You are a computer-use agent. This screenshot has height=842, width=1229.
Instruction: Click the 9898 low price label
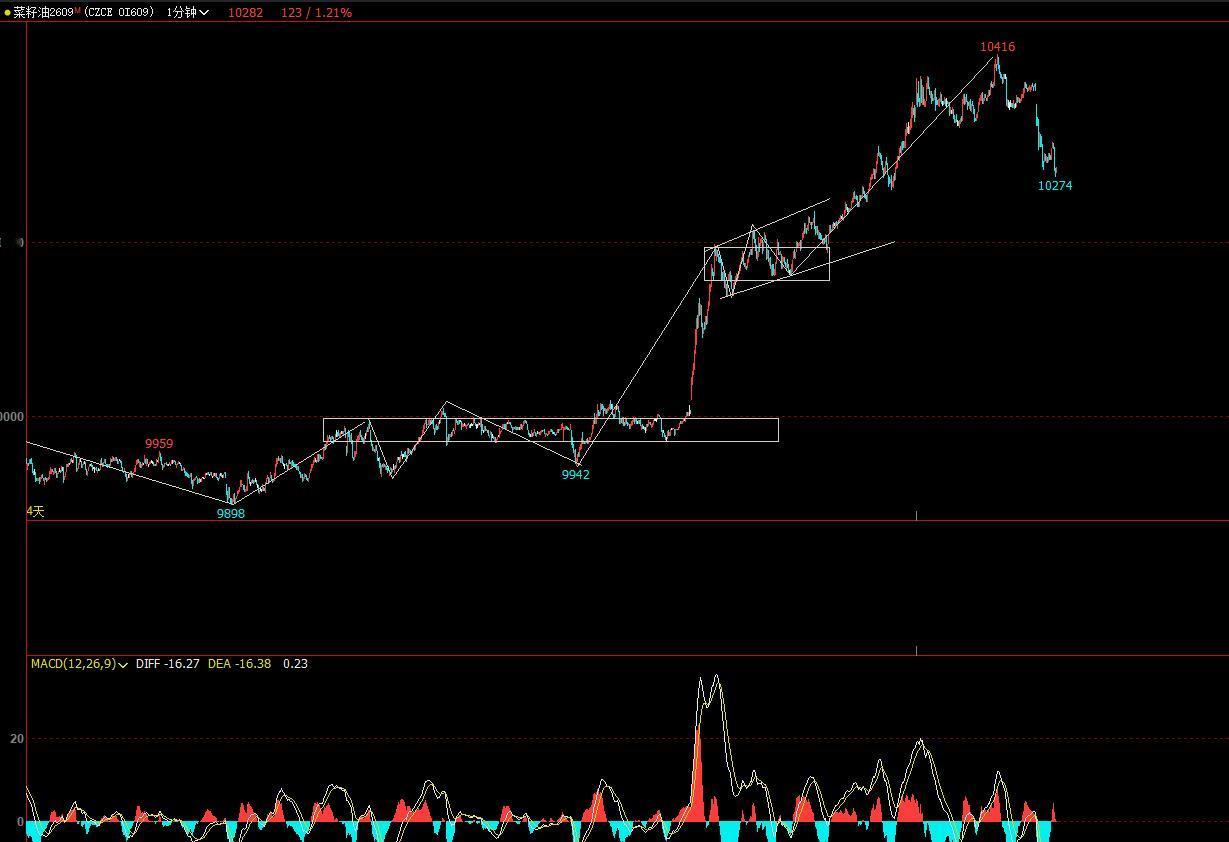coord(231,514)
